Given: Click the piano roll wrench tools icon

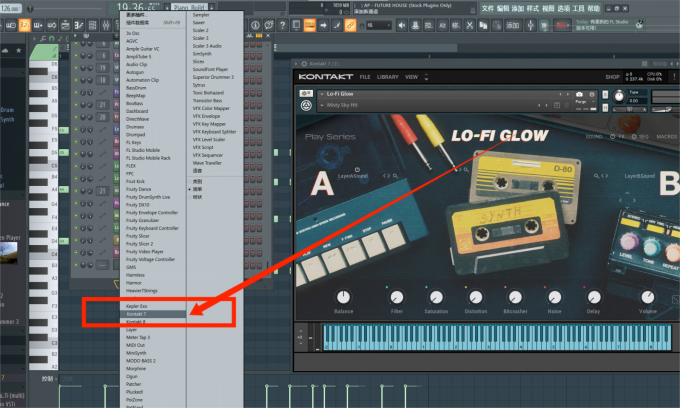Looking at the screenshot, I should tap(42, 39).
